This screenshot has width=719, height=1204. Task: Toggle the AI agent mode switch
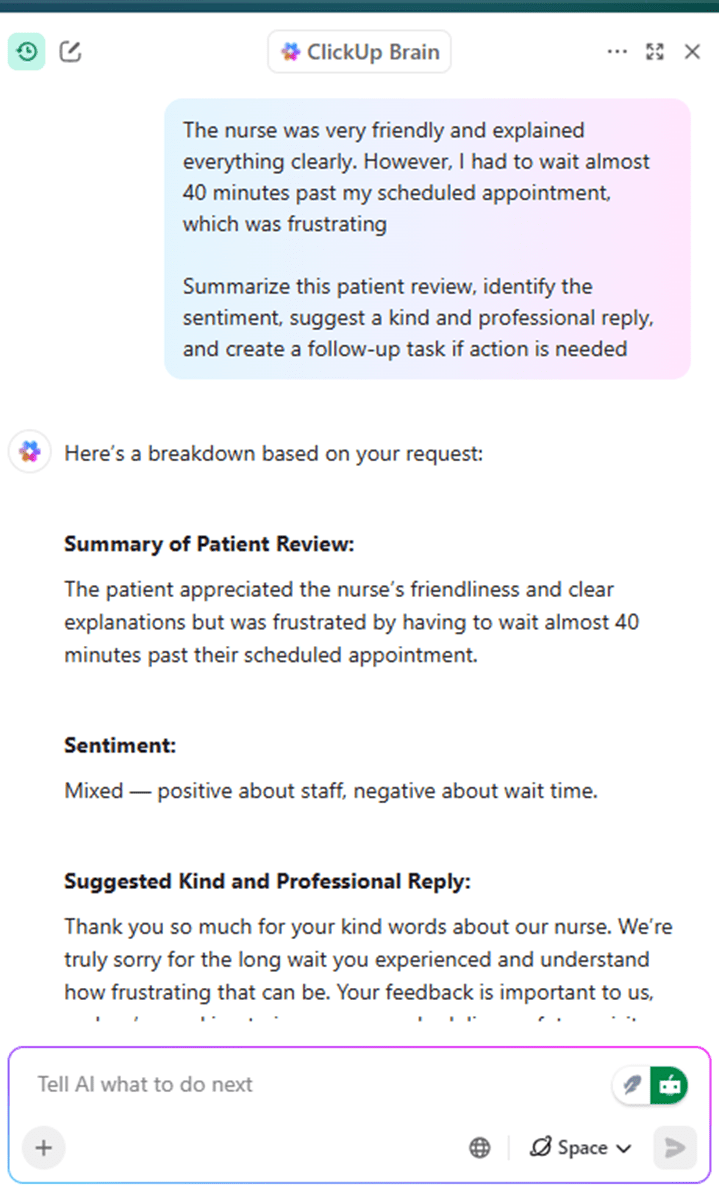click(668, 1084)
